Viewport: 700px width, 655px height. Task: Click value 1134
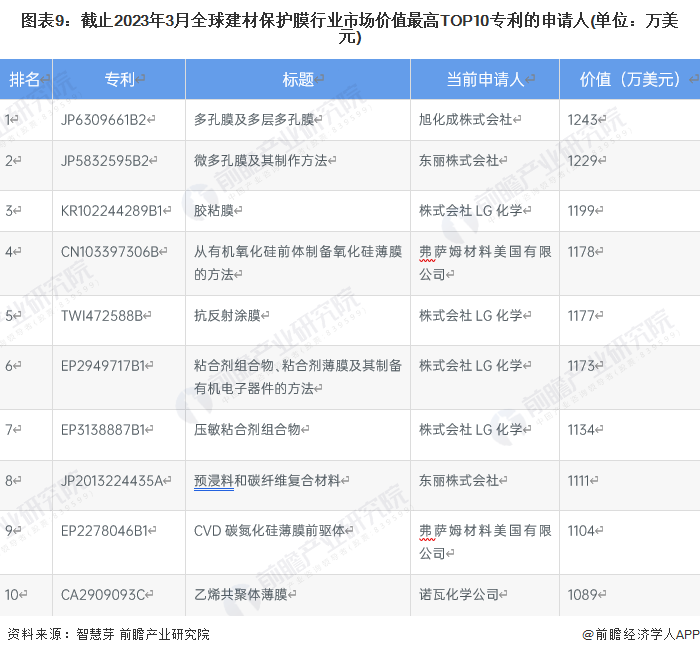[581, 430]
